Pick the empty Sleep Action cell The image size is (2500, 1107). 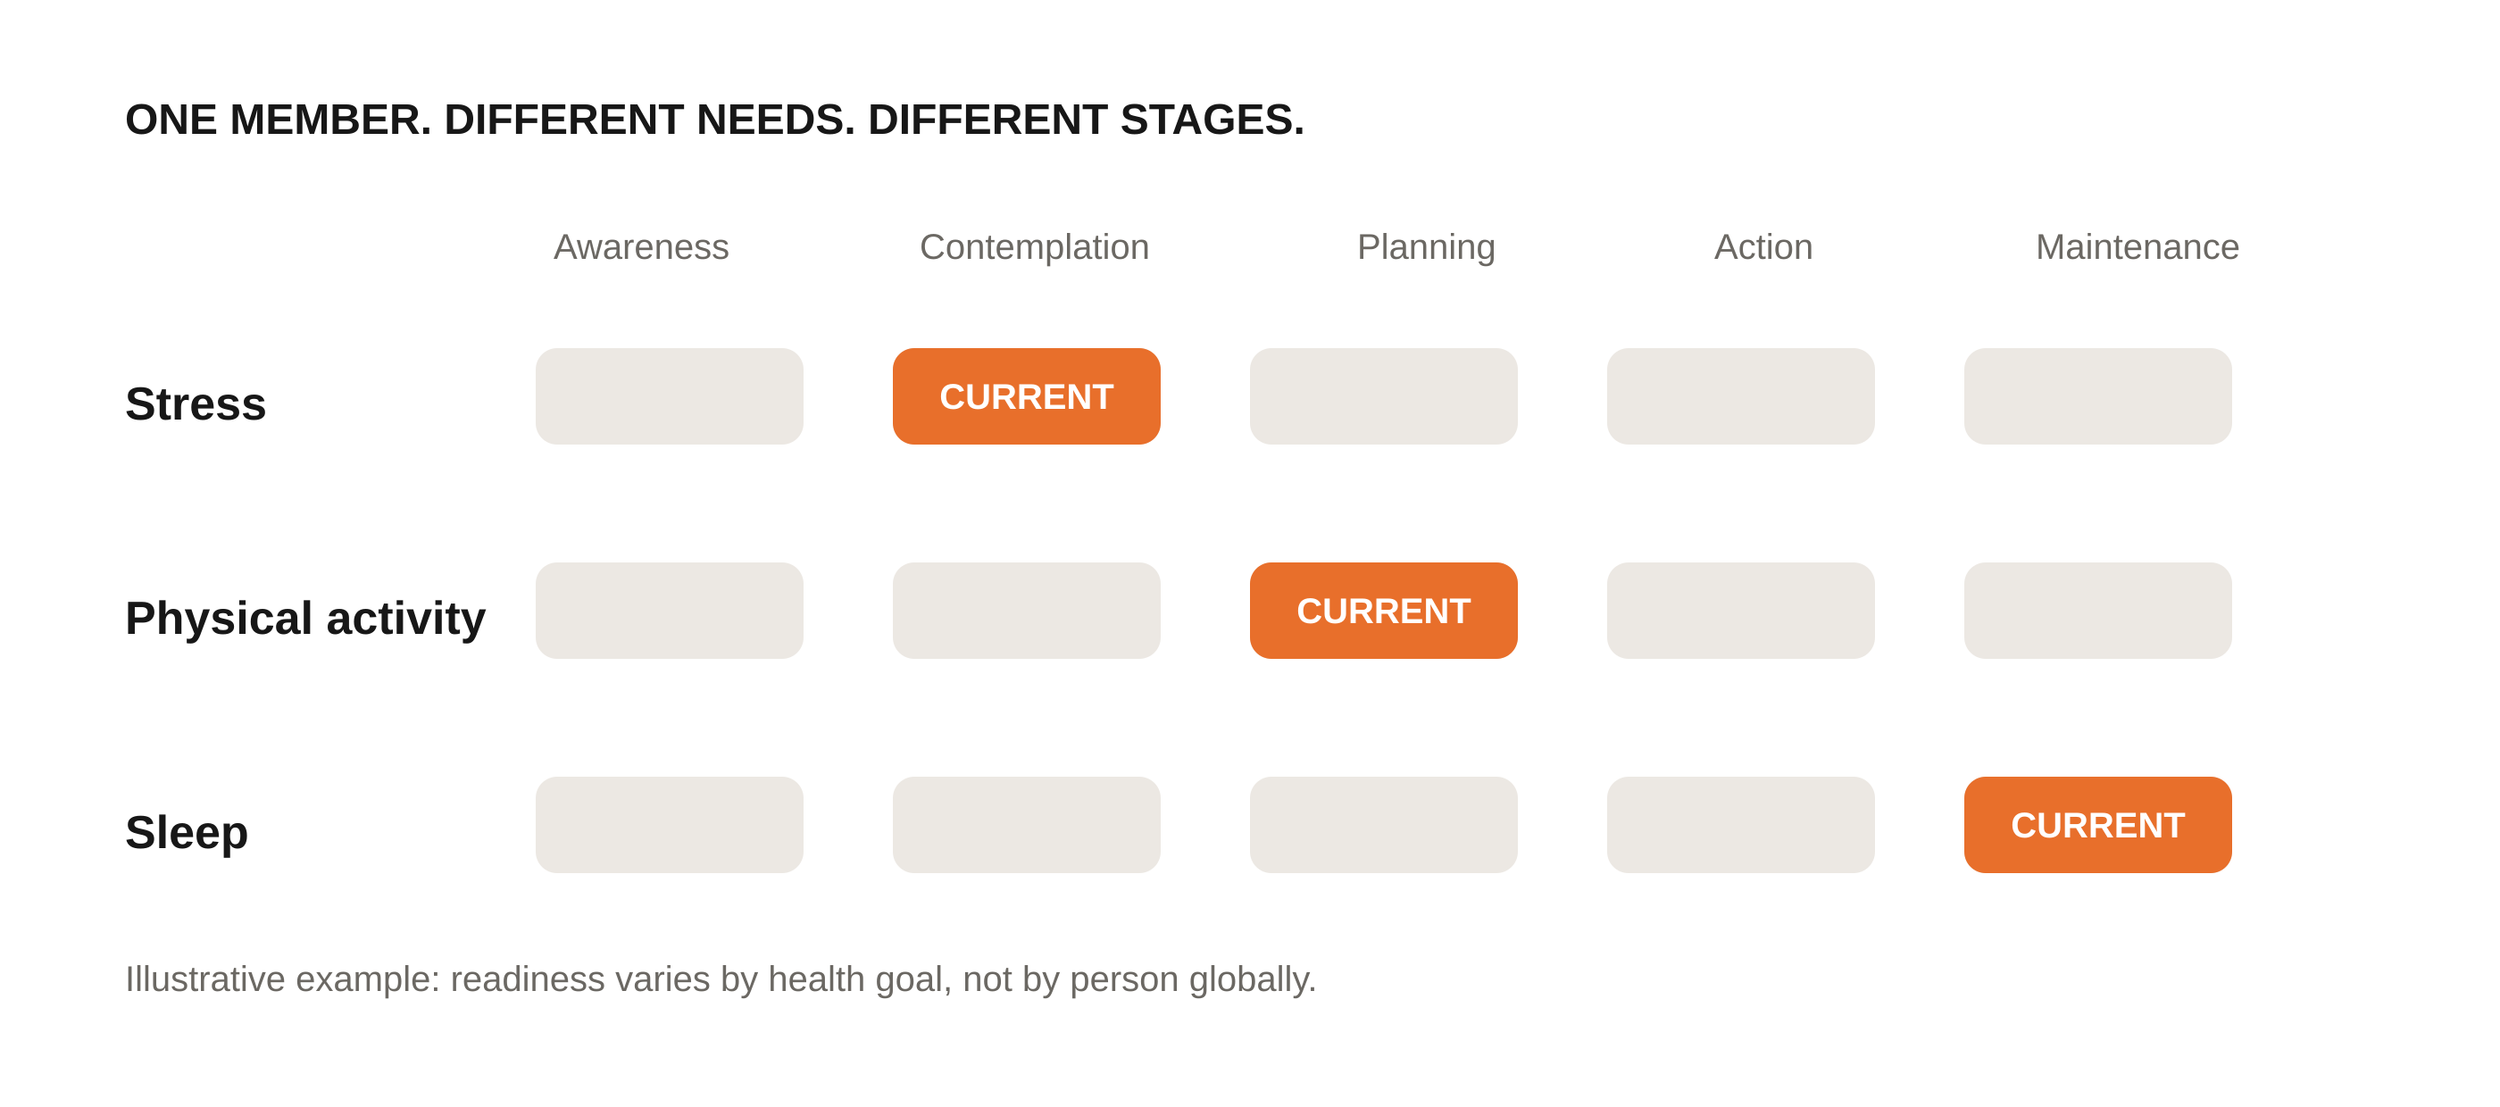tap(1740, 824)
